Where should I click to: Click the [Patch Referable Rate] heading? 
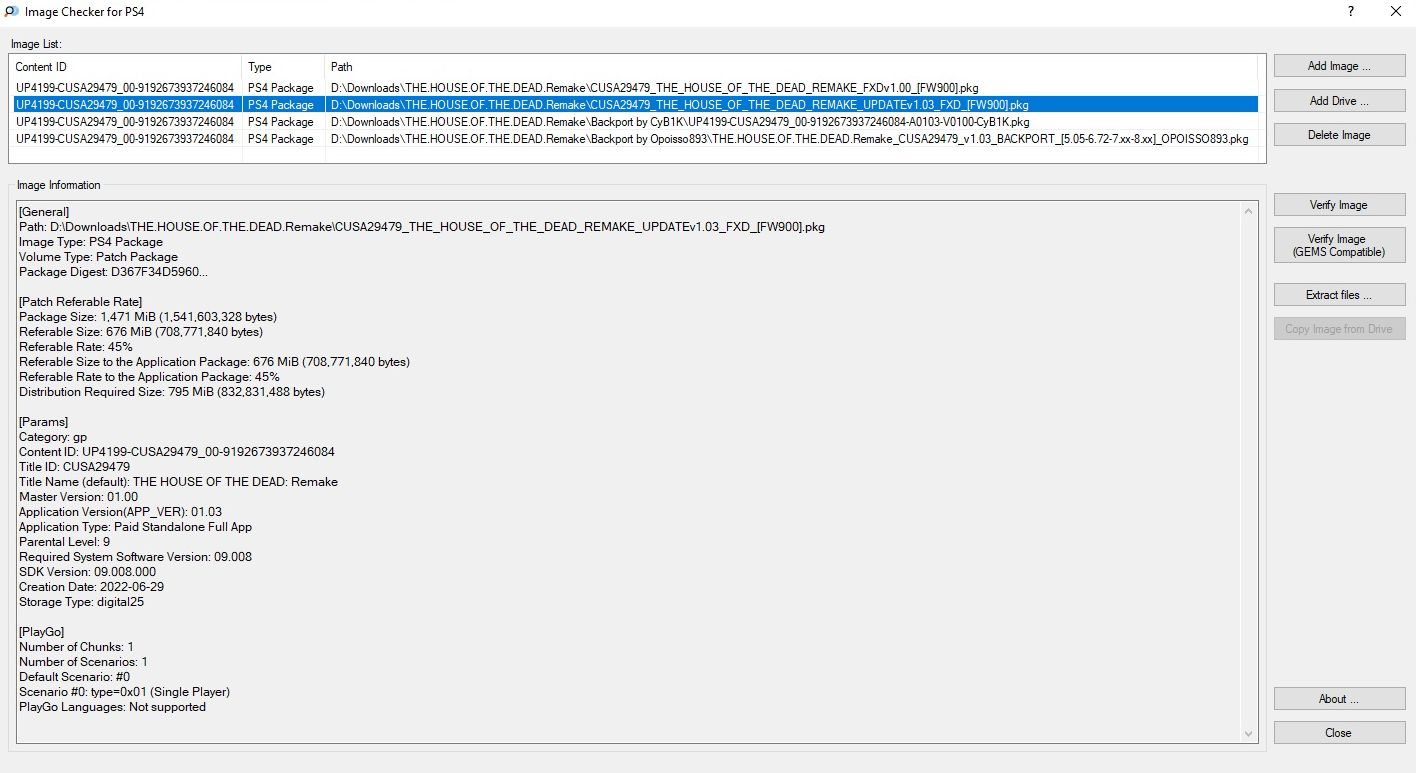pyautogui.click(x=80, y=302)
